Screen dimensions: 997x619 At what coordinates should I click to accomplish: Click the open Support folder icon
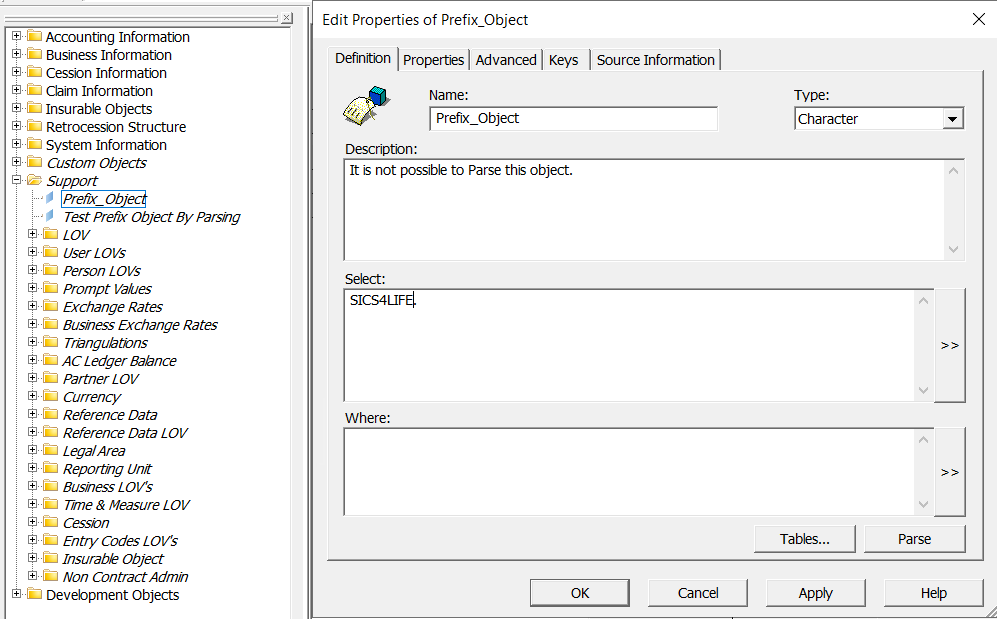tap(34, 181)
